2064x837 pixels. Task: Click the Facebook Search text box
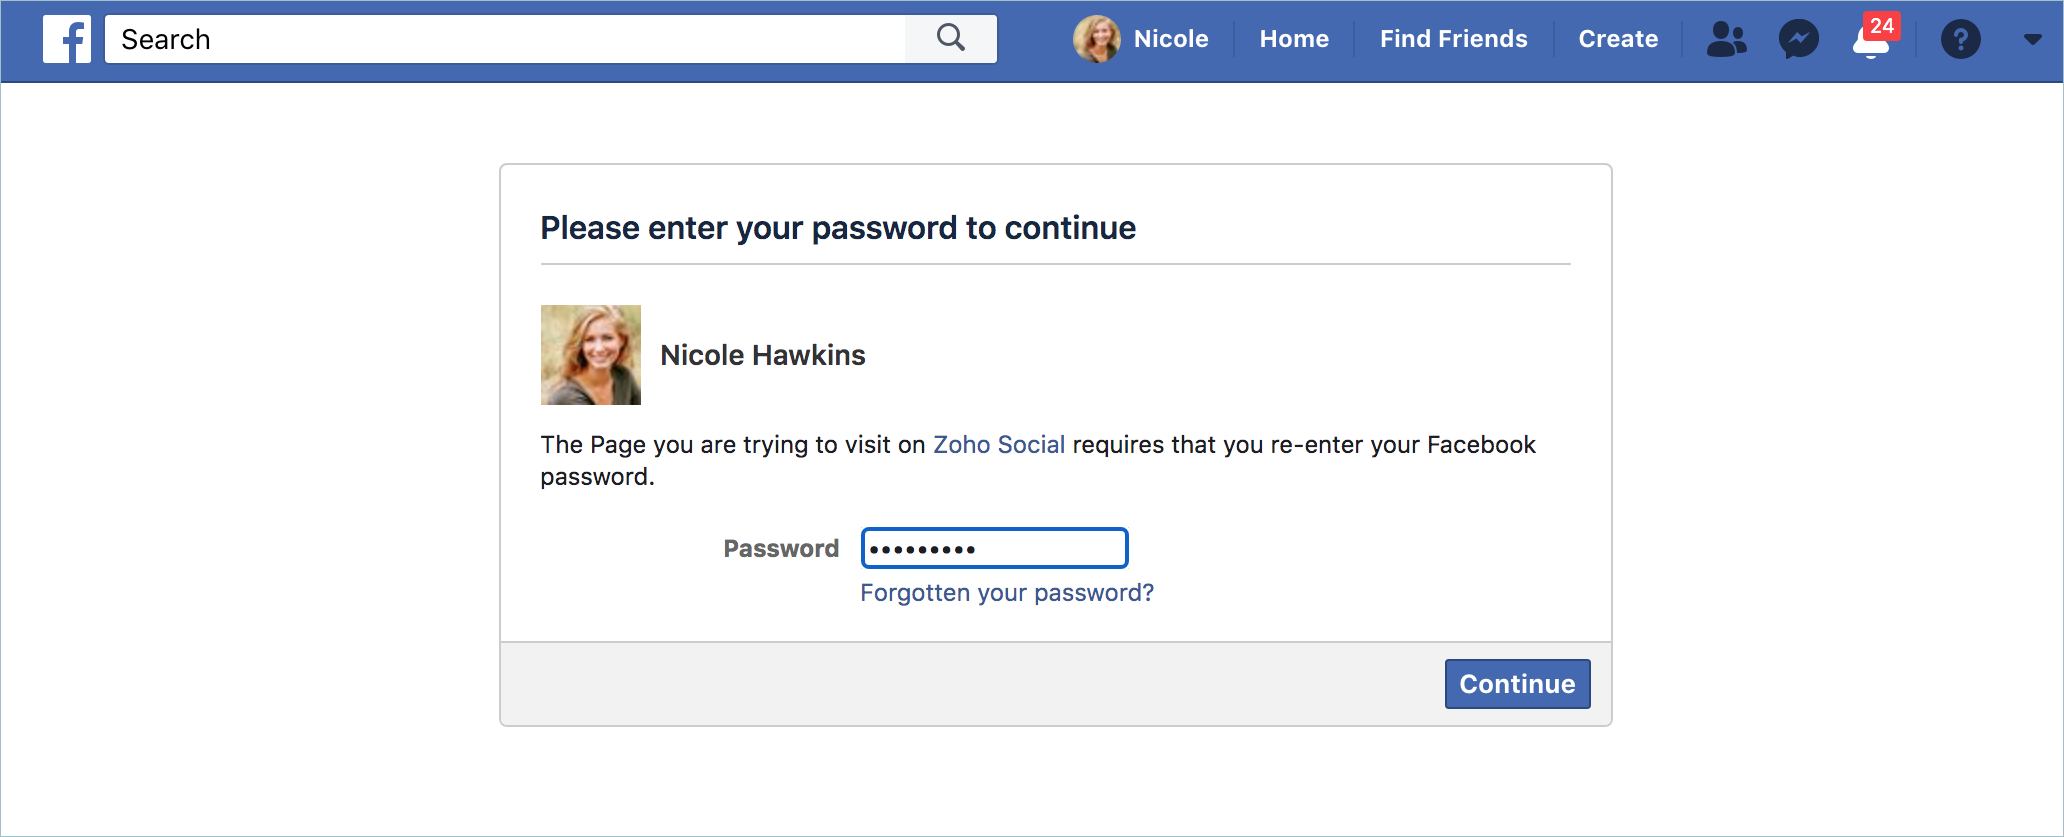[505, 39]
